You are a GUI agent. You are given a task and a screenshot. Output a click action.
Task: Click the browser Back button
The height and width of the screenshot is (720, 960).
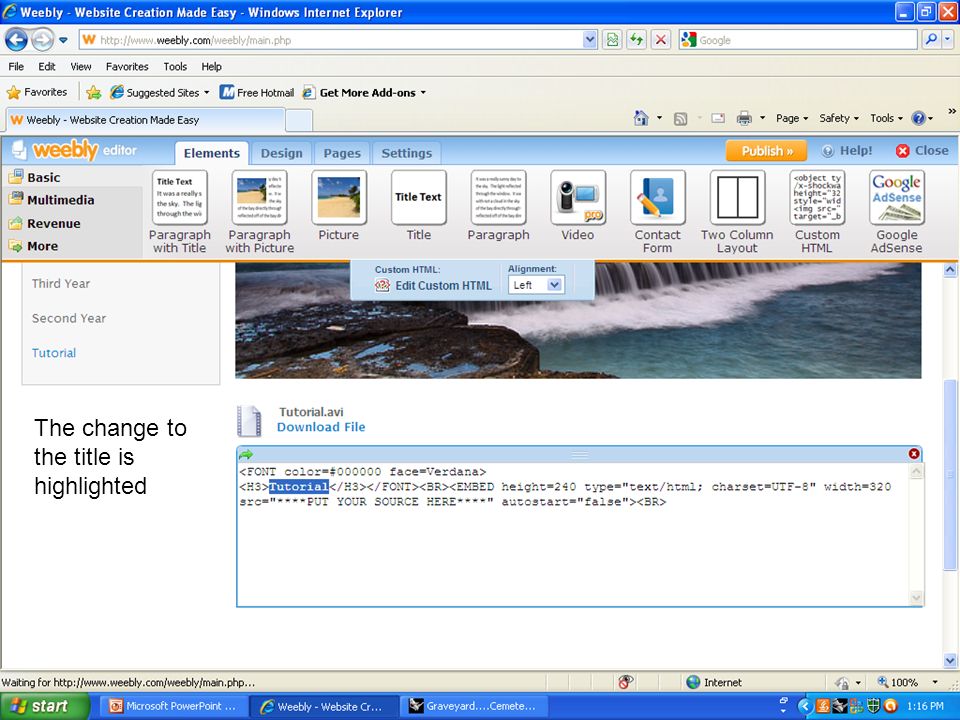point(17,40)
